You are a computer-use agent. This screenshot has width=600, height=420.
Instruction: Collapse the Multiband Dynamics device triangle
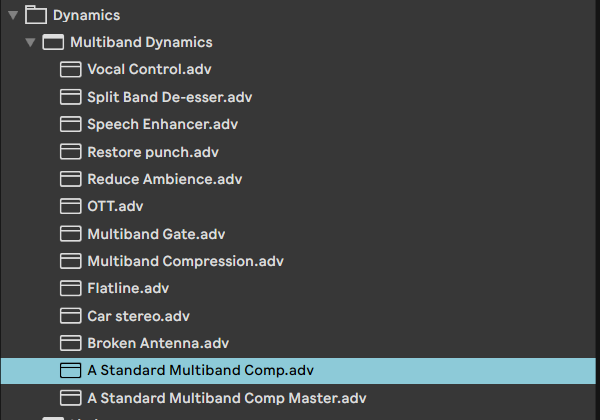31,43
